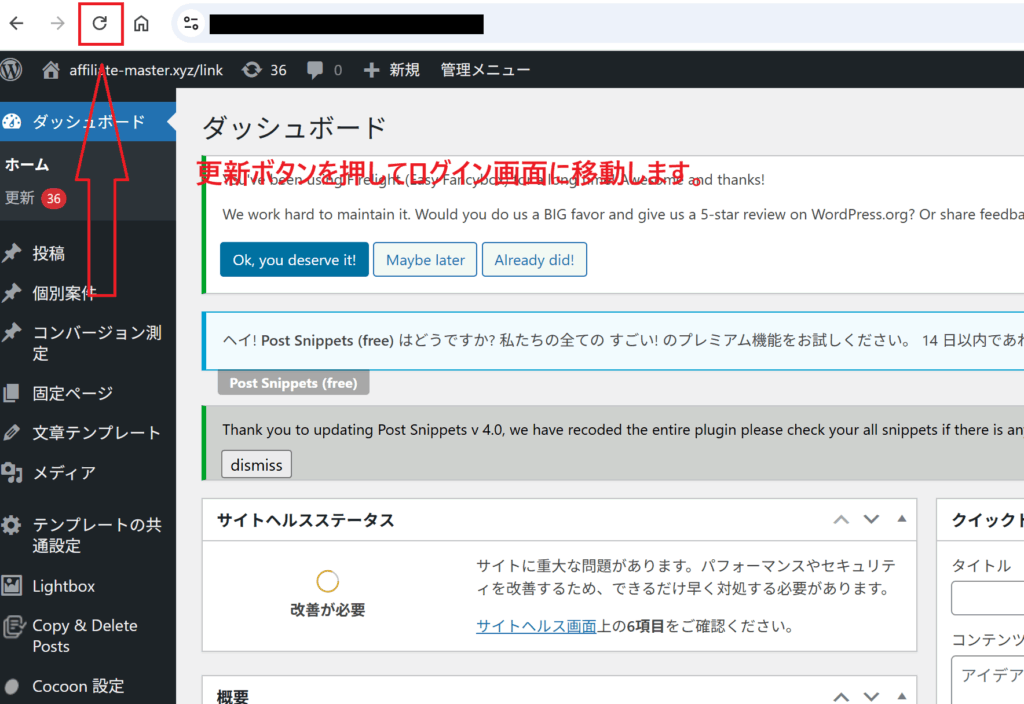
Task: Click the ホーム submenu item
Action: tap(27, 165)
